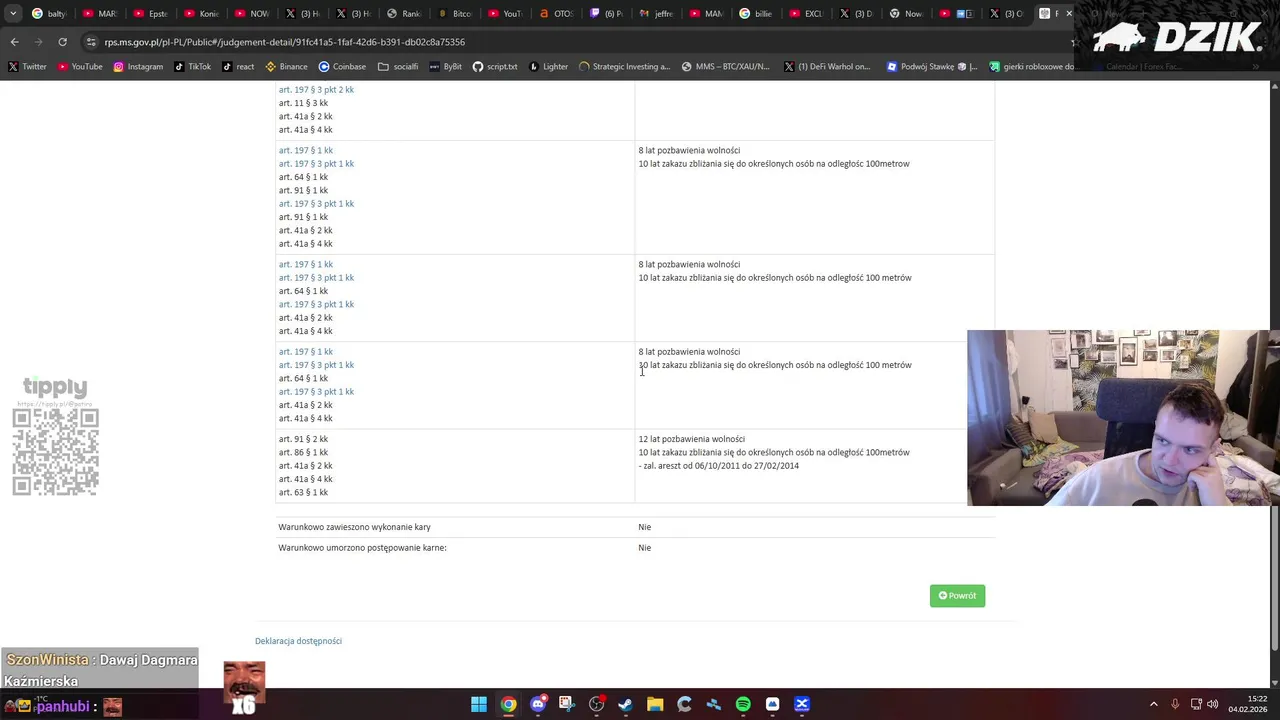Open the Strategic Investing bookmark
Screen dimensions: 1280x720
(x=624, y=67)
